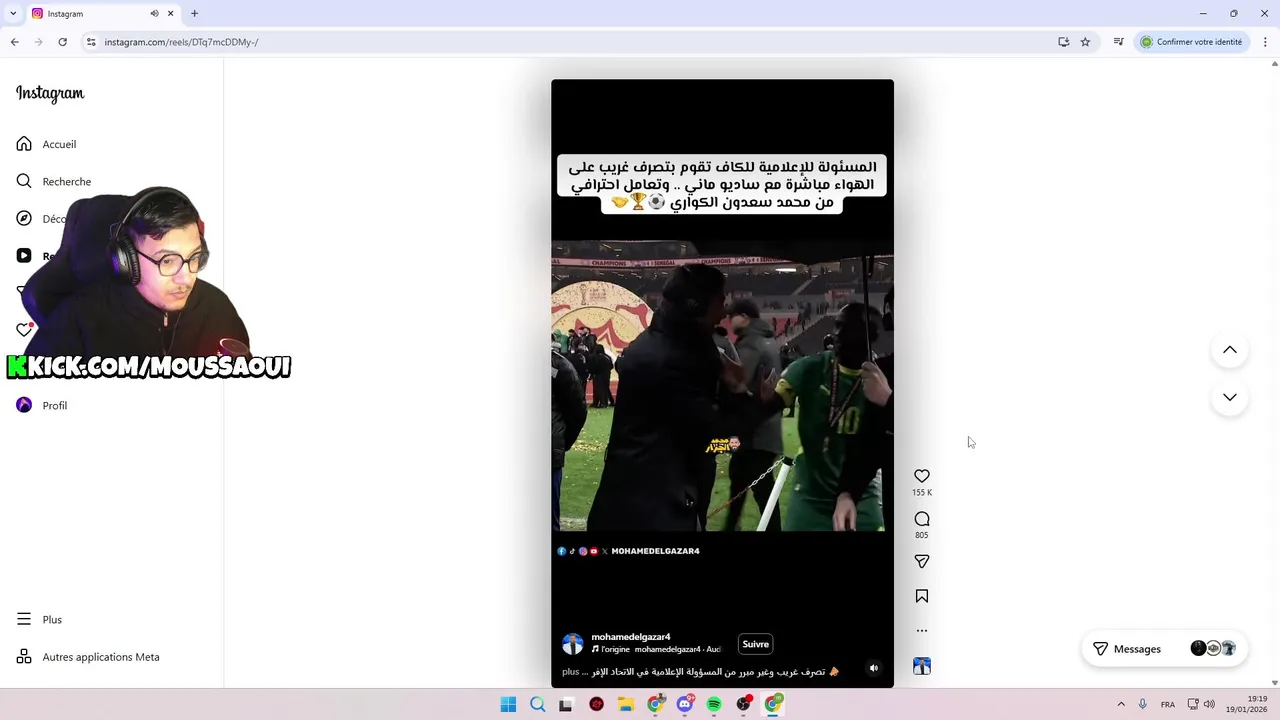This screenshot has height=720, width=1280.
Task: Click the Reels icon in sidebar
Action: (24, 256)
